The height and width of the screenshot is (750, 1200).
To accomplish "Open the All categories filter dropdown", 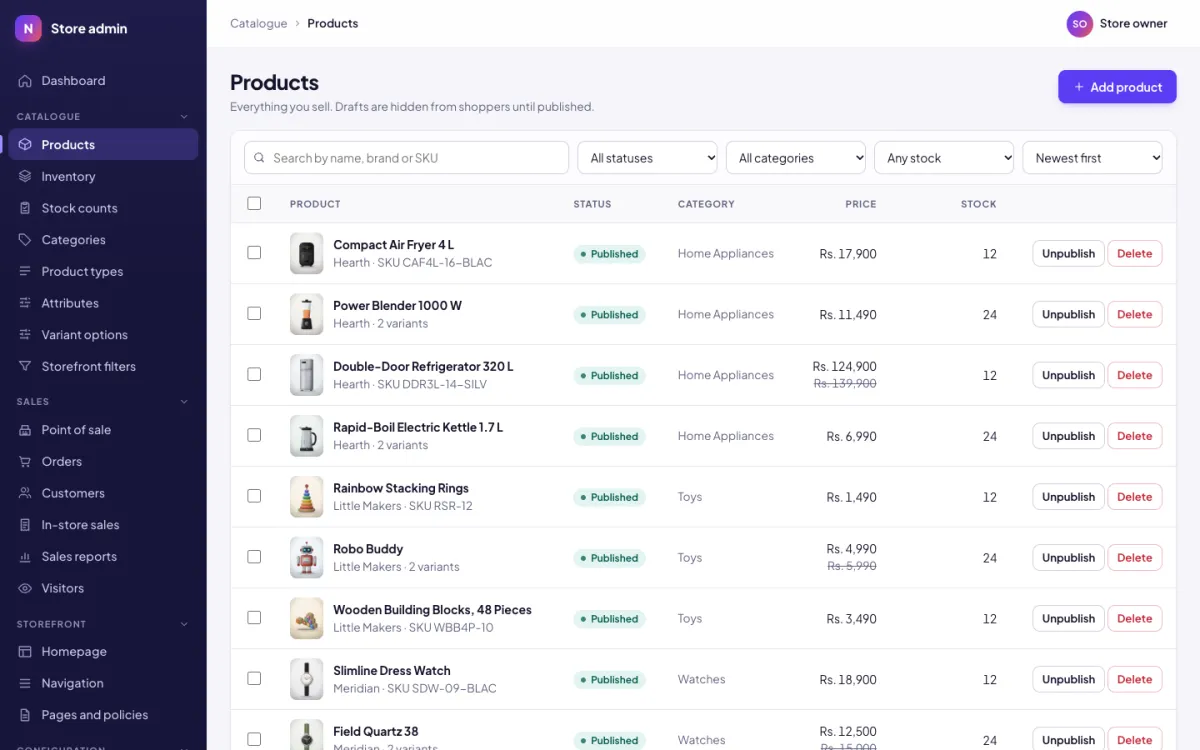I will coord(795,158).
